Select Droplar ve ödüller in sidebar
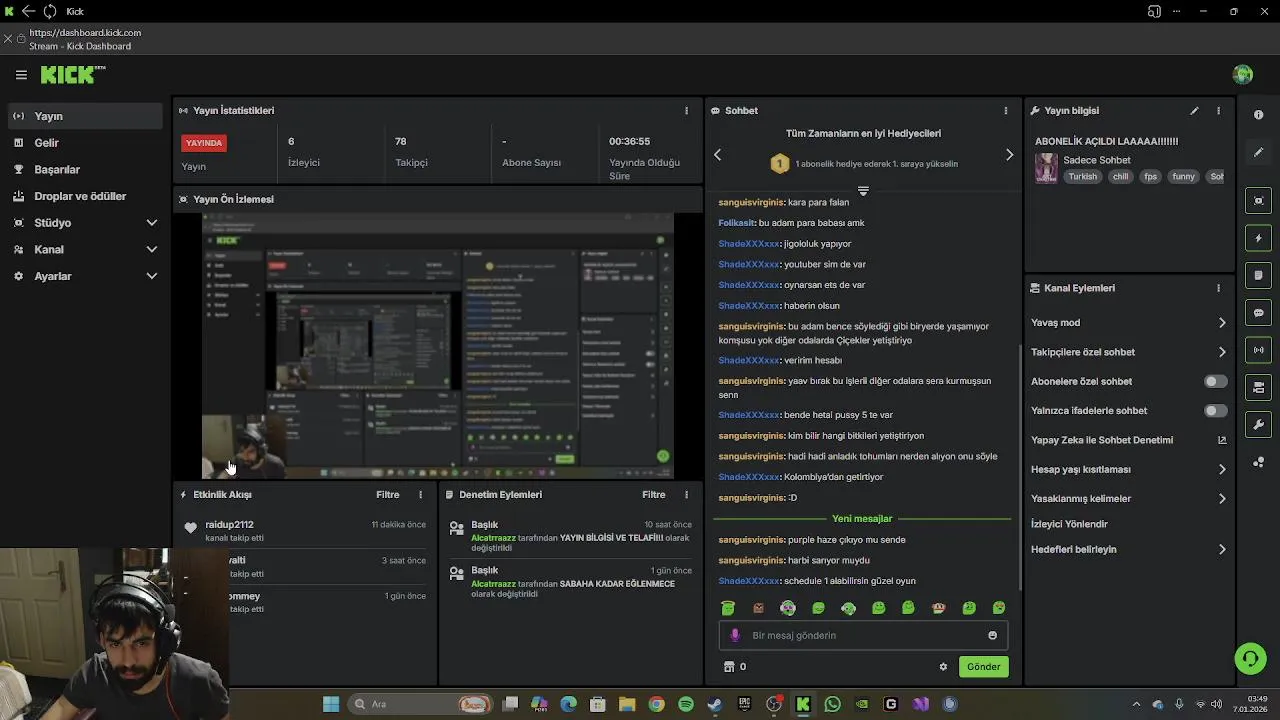 [x=85, y=196]
